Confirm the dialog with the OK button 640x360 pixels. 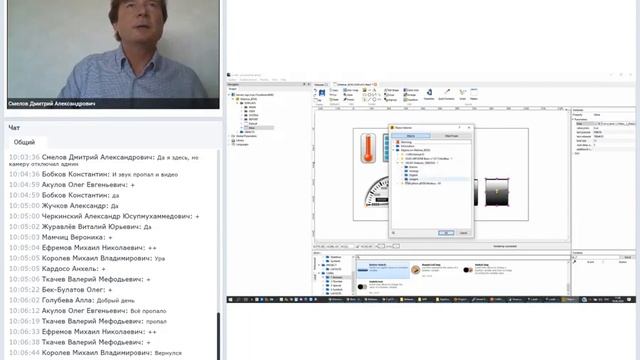point(446,233)
